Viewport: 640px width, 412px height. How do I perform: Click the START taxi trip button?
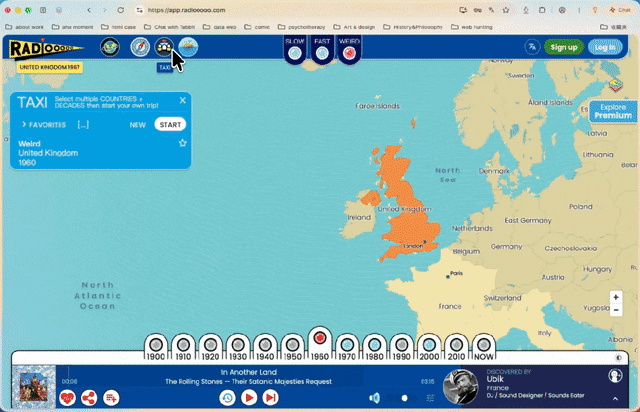(170, 125)
